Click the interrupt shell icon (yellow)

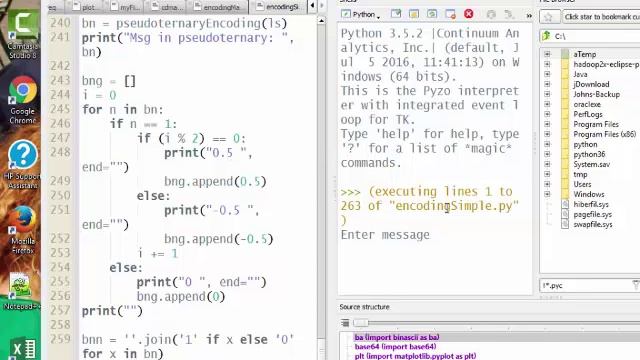point(414,14)
